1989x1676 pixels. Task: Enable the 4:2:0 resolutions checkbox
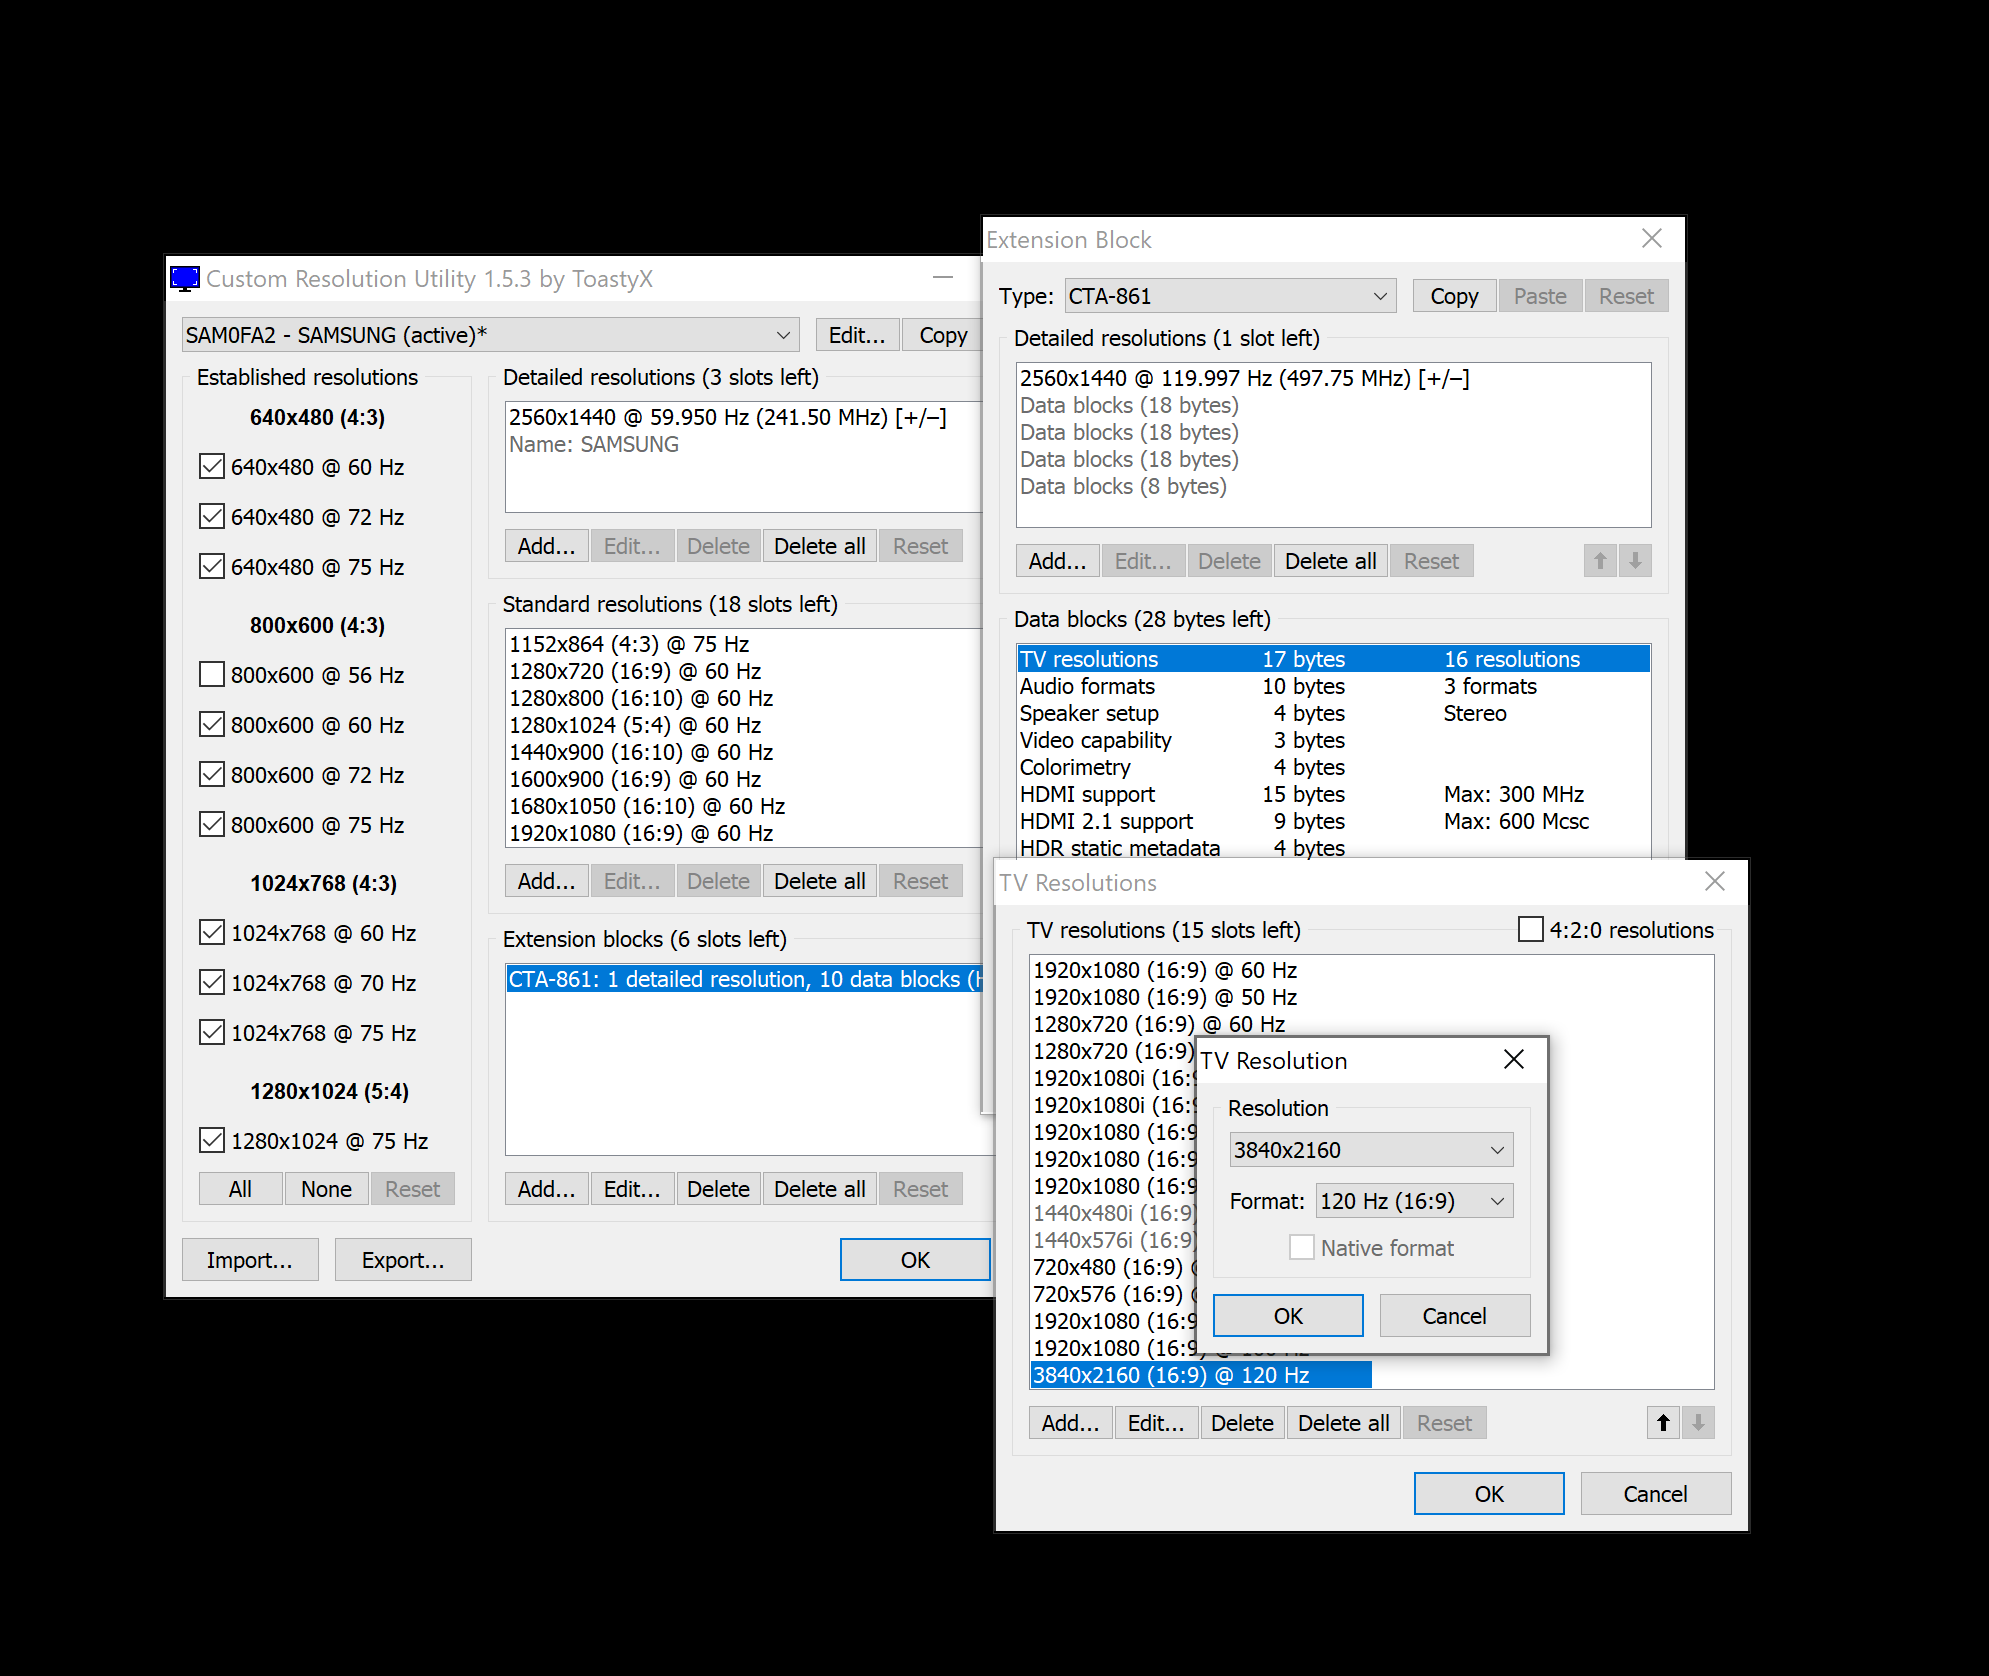pyautogui.click(x=1530, y=930)
